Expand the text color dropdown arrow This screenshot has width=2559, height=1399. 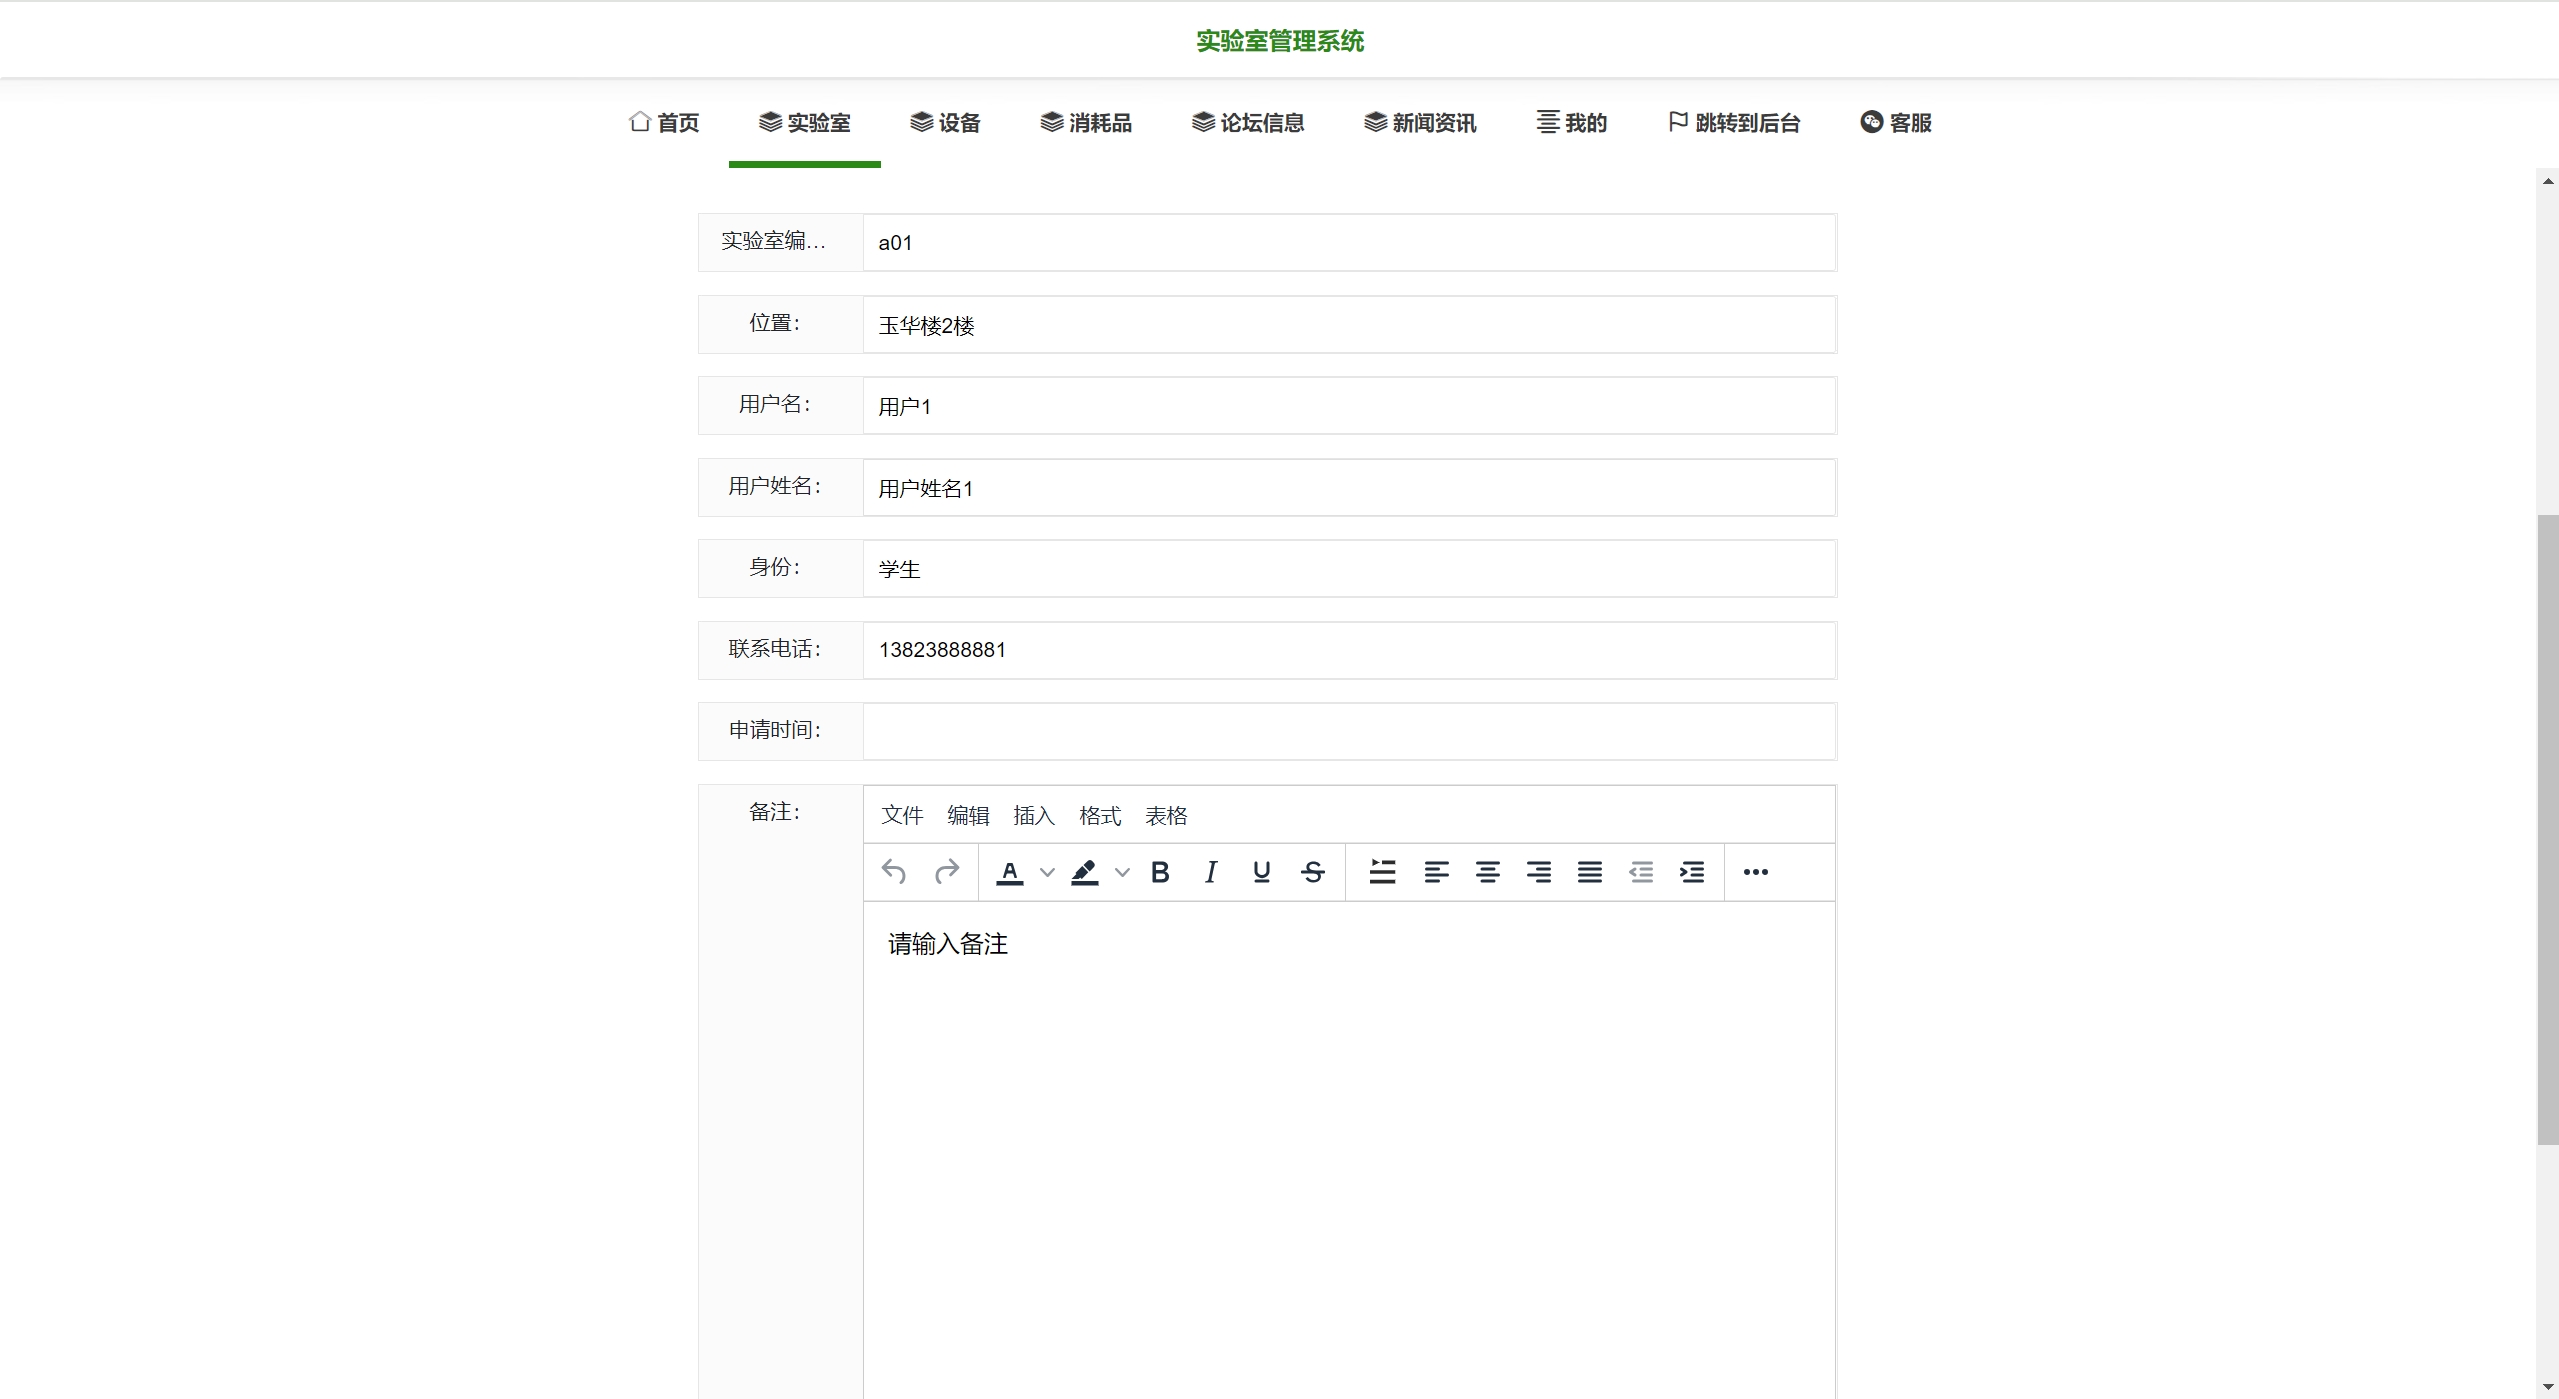click(x=1047, y=872)
